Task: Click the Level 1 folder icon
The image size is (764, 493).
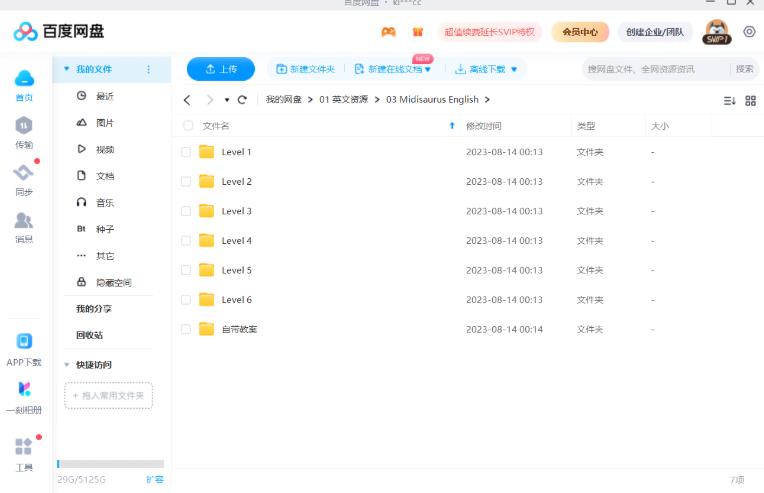Action: 207,152
